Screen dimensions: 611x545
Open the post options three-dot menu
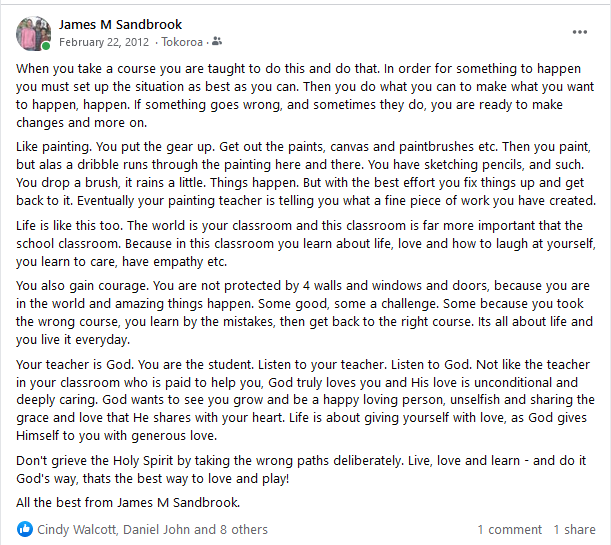(580, 32)
